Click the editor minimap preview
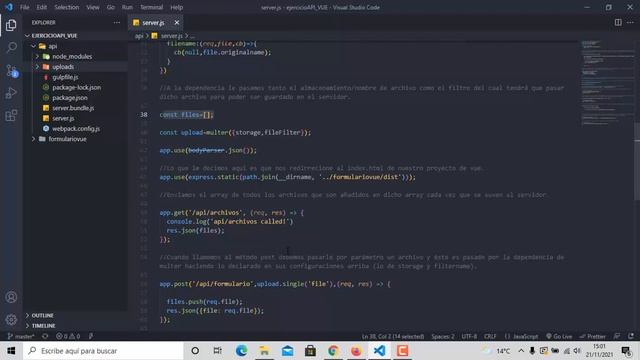 point(607,82)
